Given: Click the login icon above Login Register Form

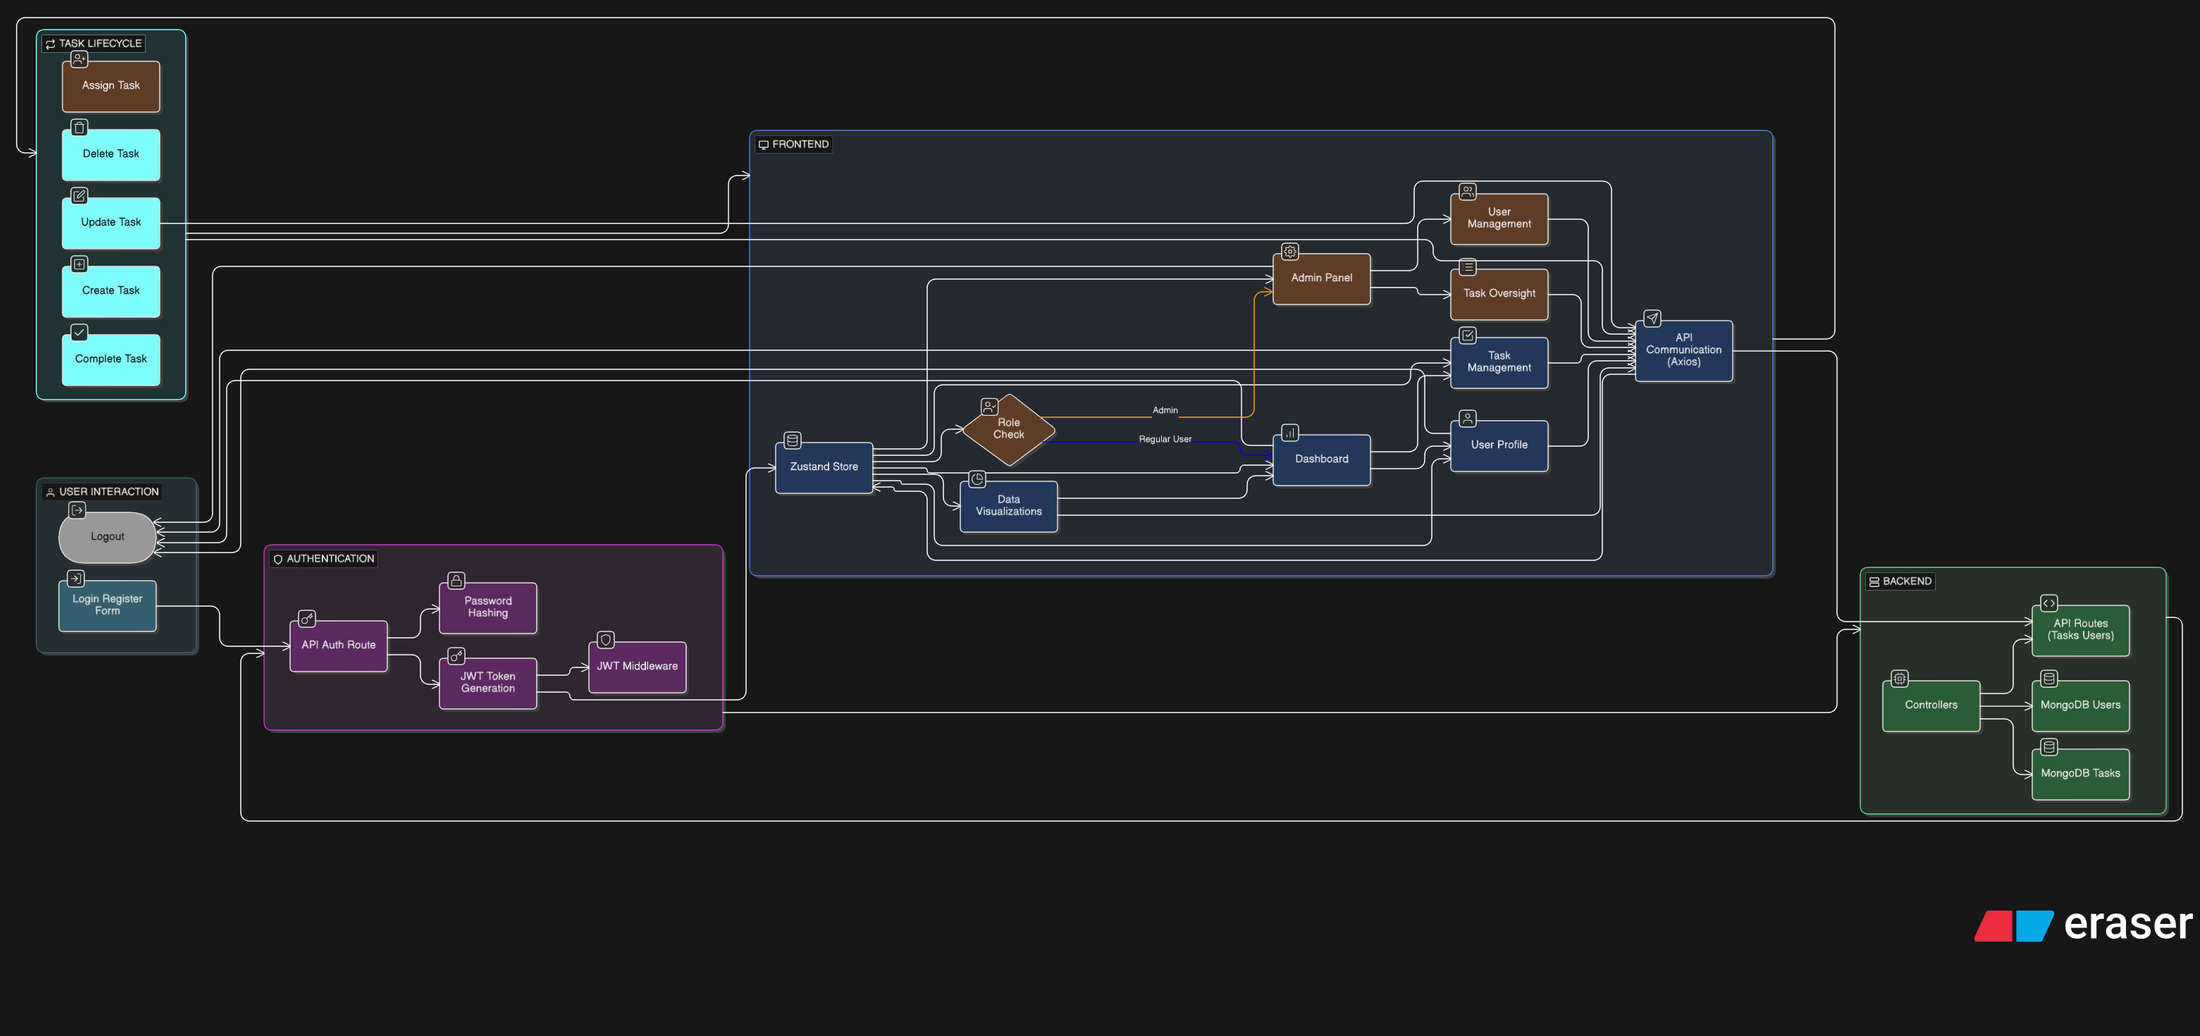Looking at the screenshot, I should pyautogui.click(x=76, y=578).
